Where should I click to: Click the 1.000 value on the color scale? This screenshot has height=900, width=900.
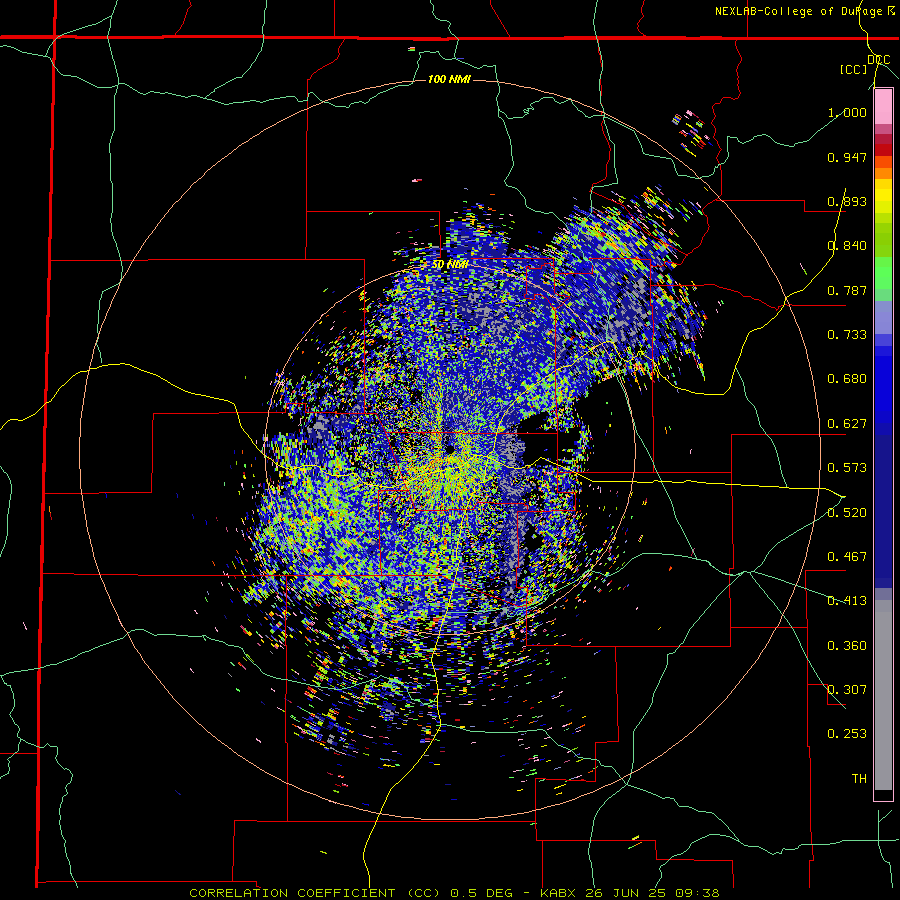(847, 112)
